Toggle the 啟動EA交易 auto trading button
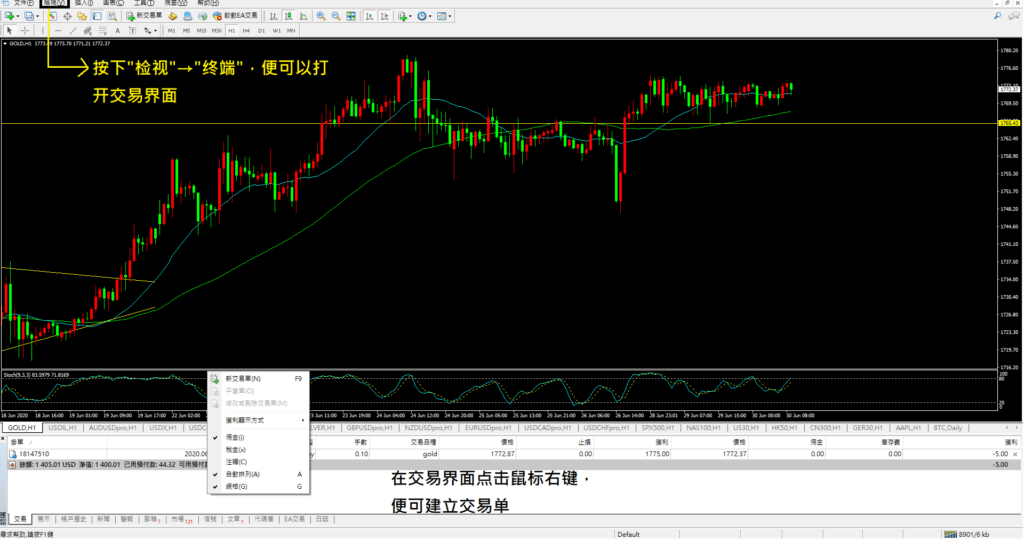The image size is (1024, 540). pos(235,17)
